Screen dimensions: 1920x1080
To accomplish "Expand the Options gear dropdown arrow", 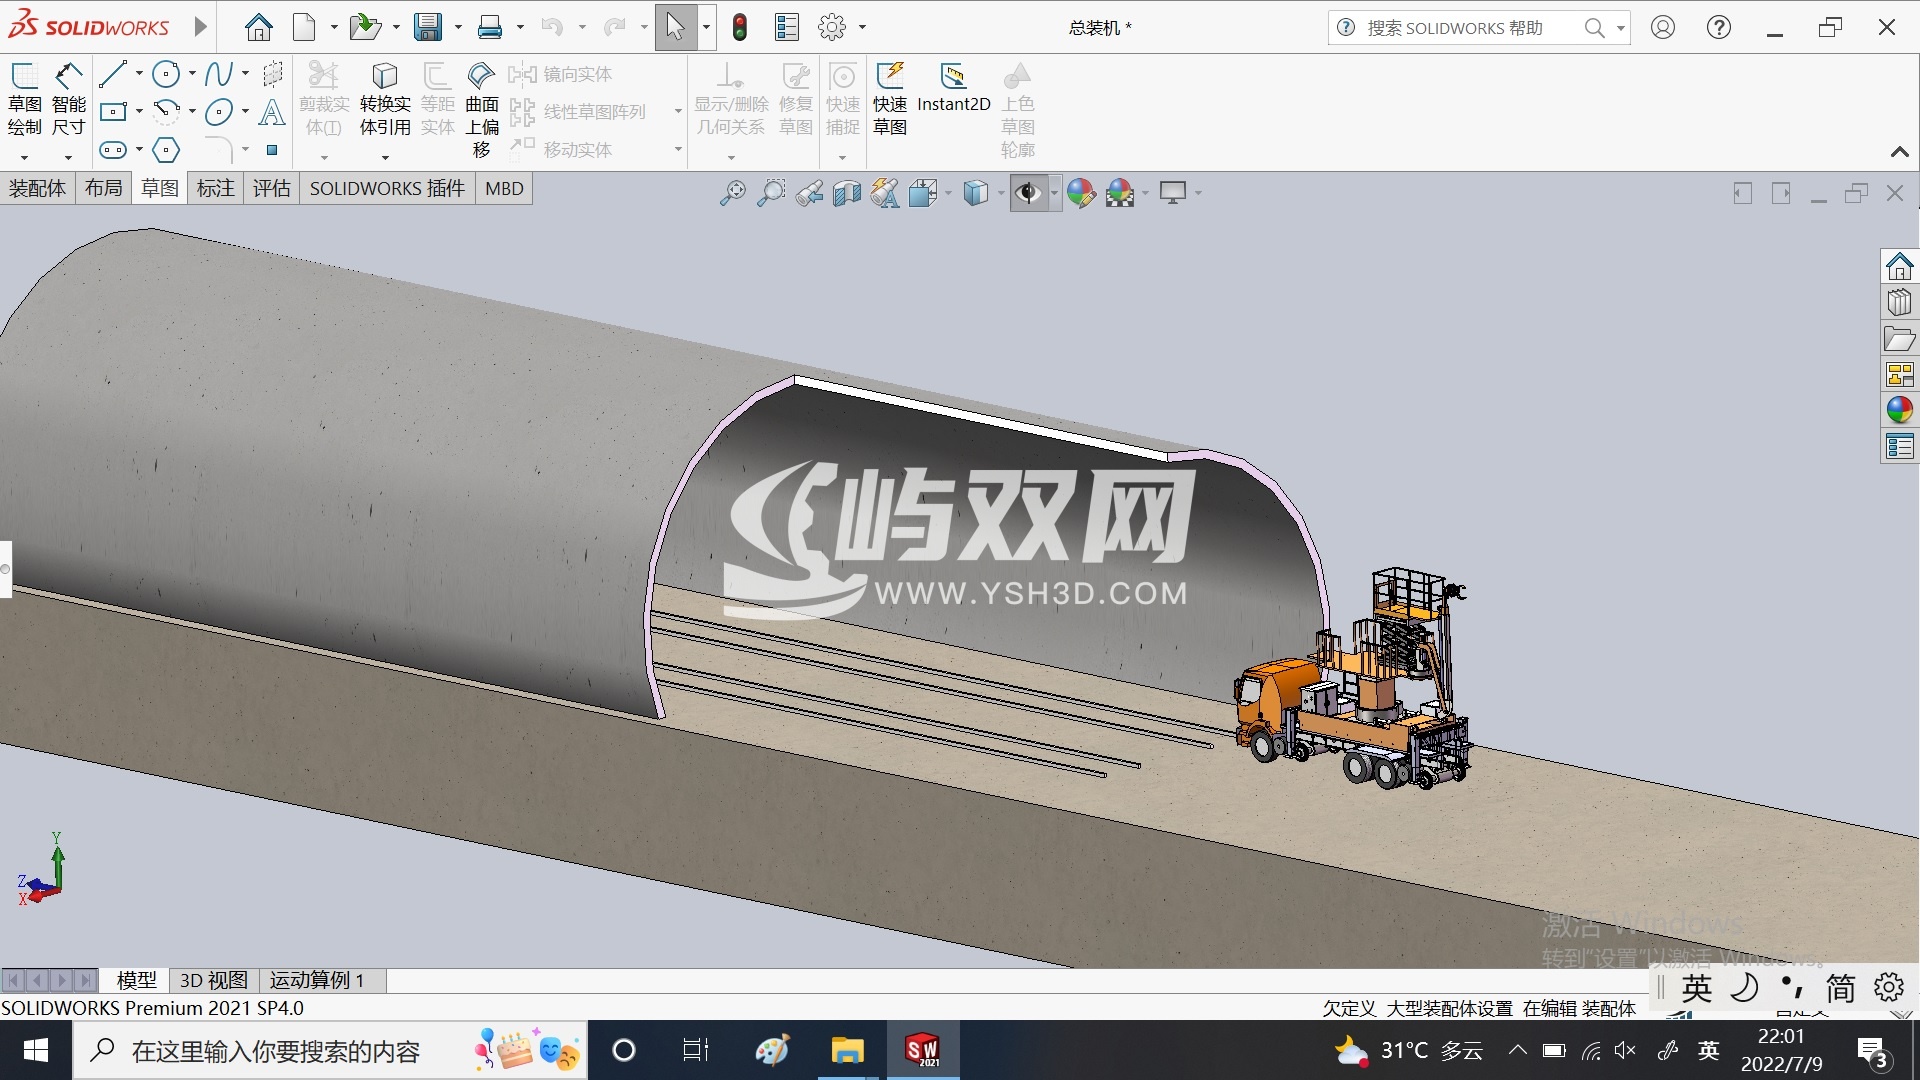I will click(x=862, y=28).
